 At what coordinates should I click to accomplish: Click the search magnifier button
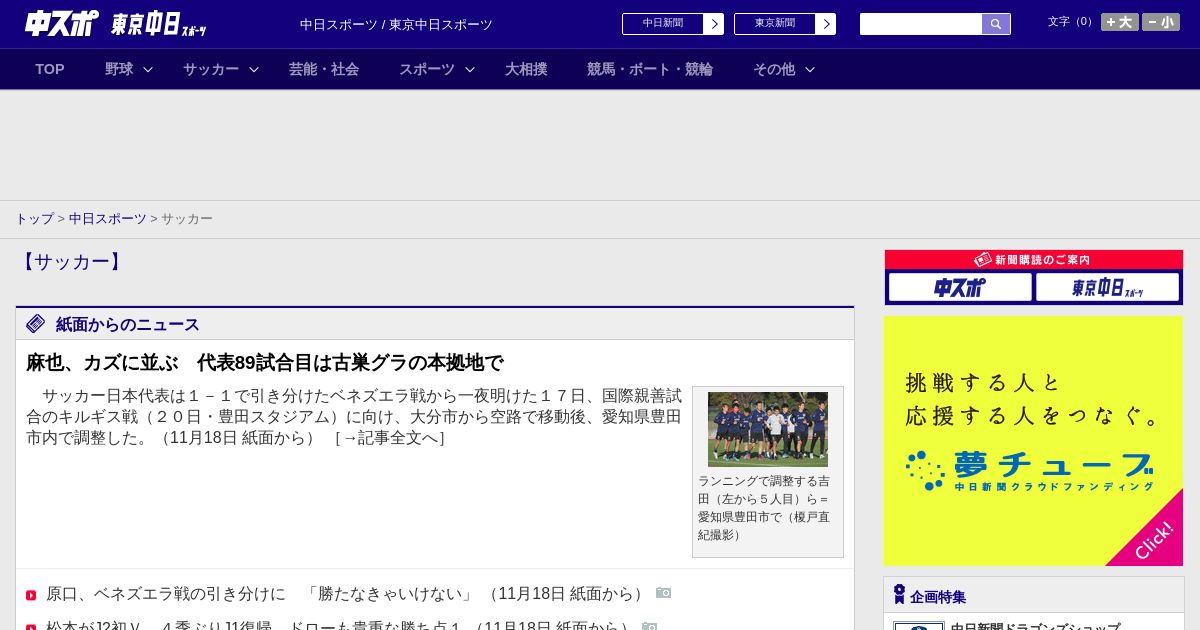point(996,24)
